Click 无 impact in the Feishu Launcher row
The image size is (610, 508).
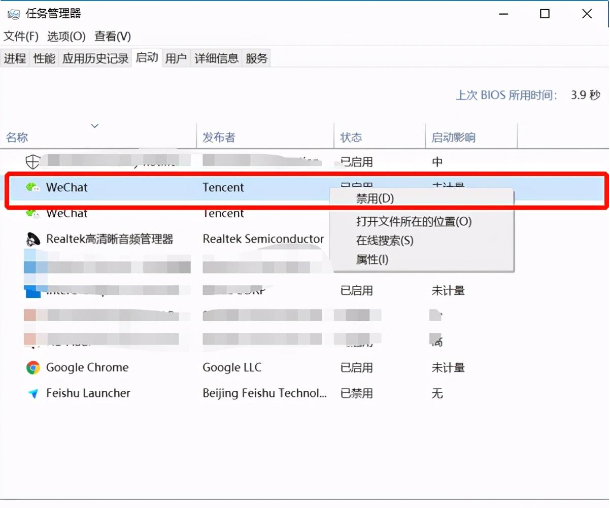tap(437, 393)
